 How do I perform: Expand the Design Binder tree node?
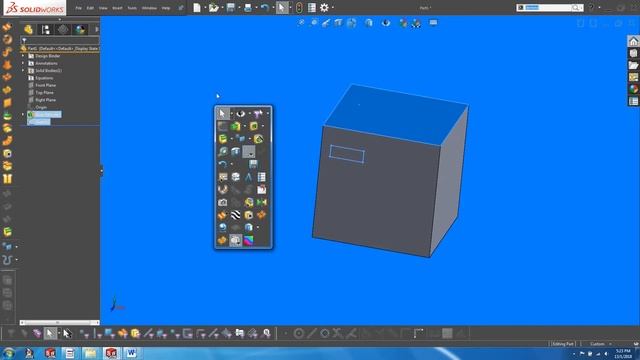click(23, 56)
